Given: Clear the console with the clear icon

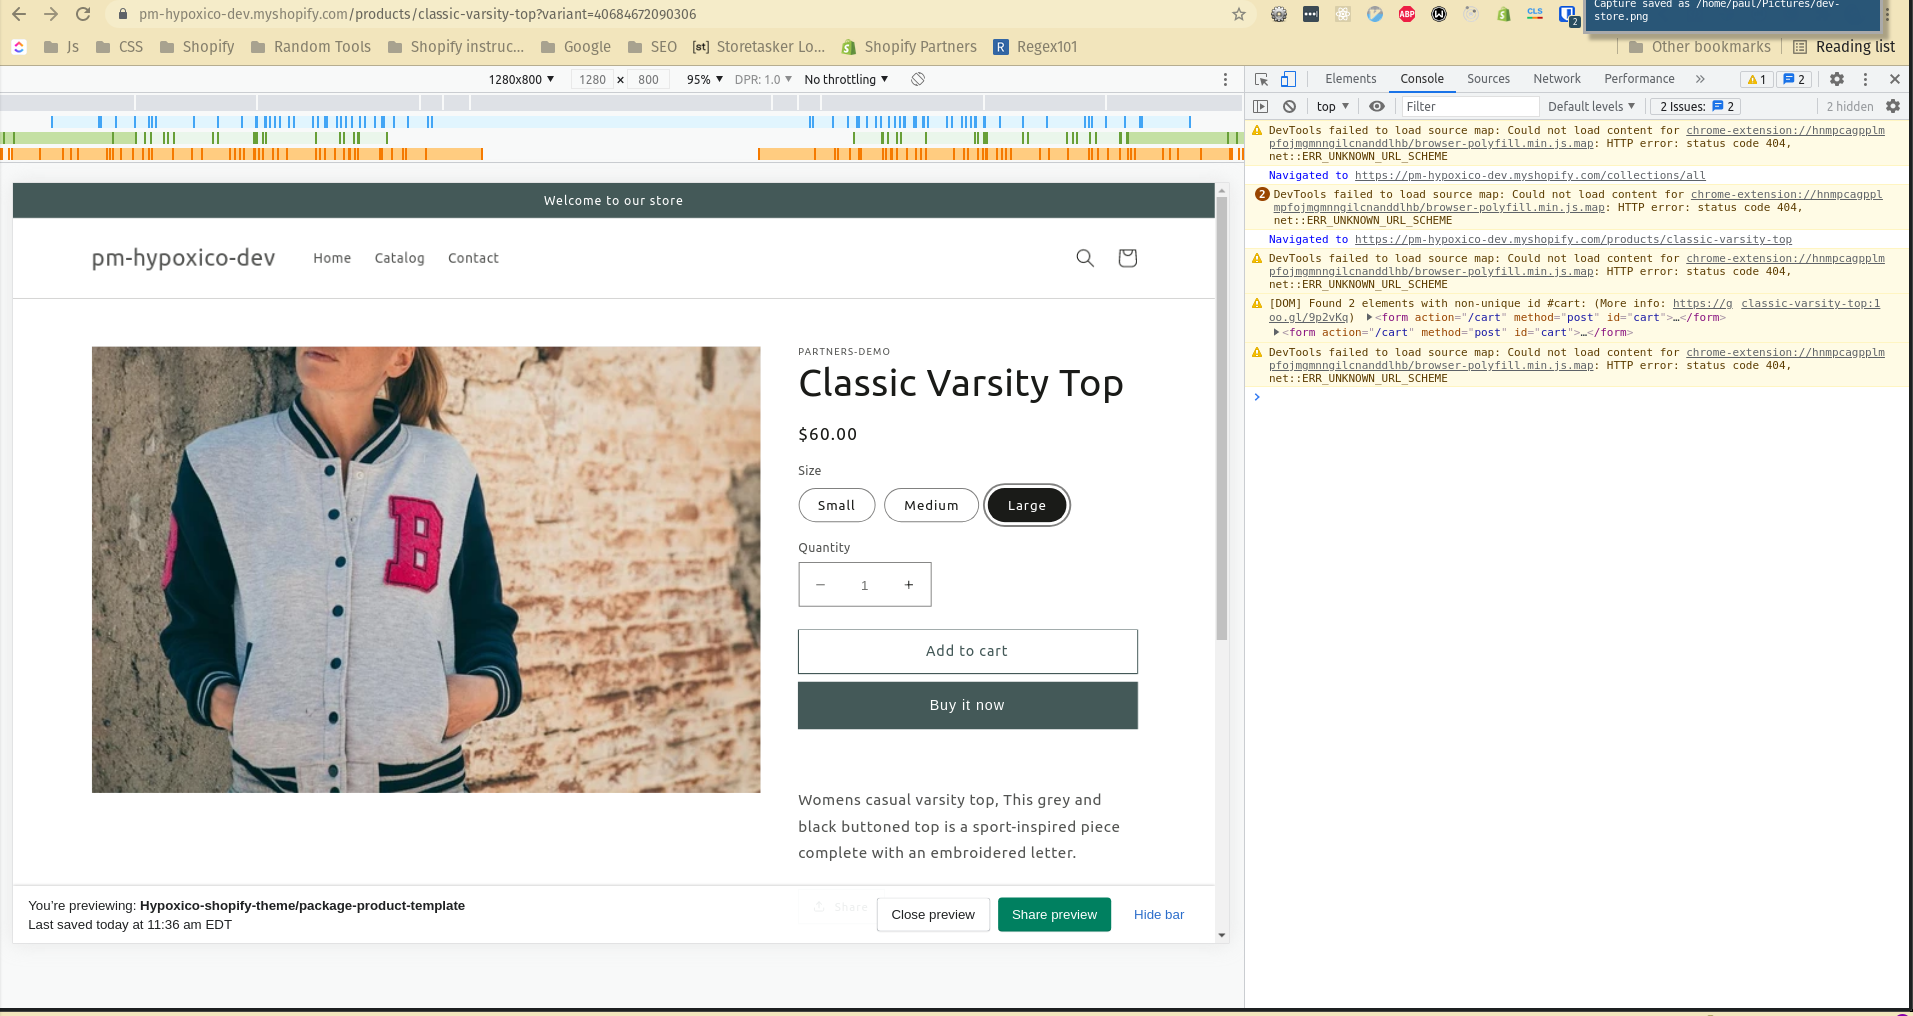Looking at the screenshot, I should [1289, 106].
